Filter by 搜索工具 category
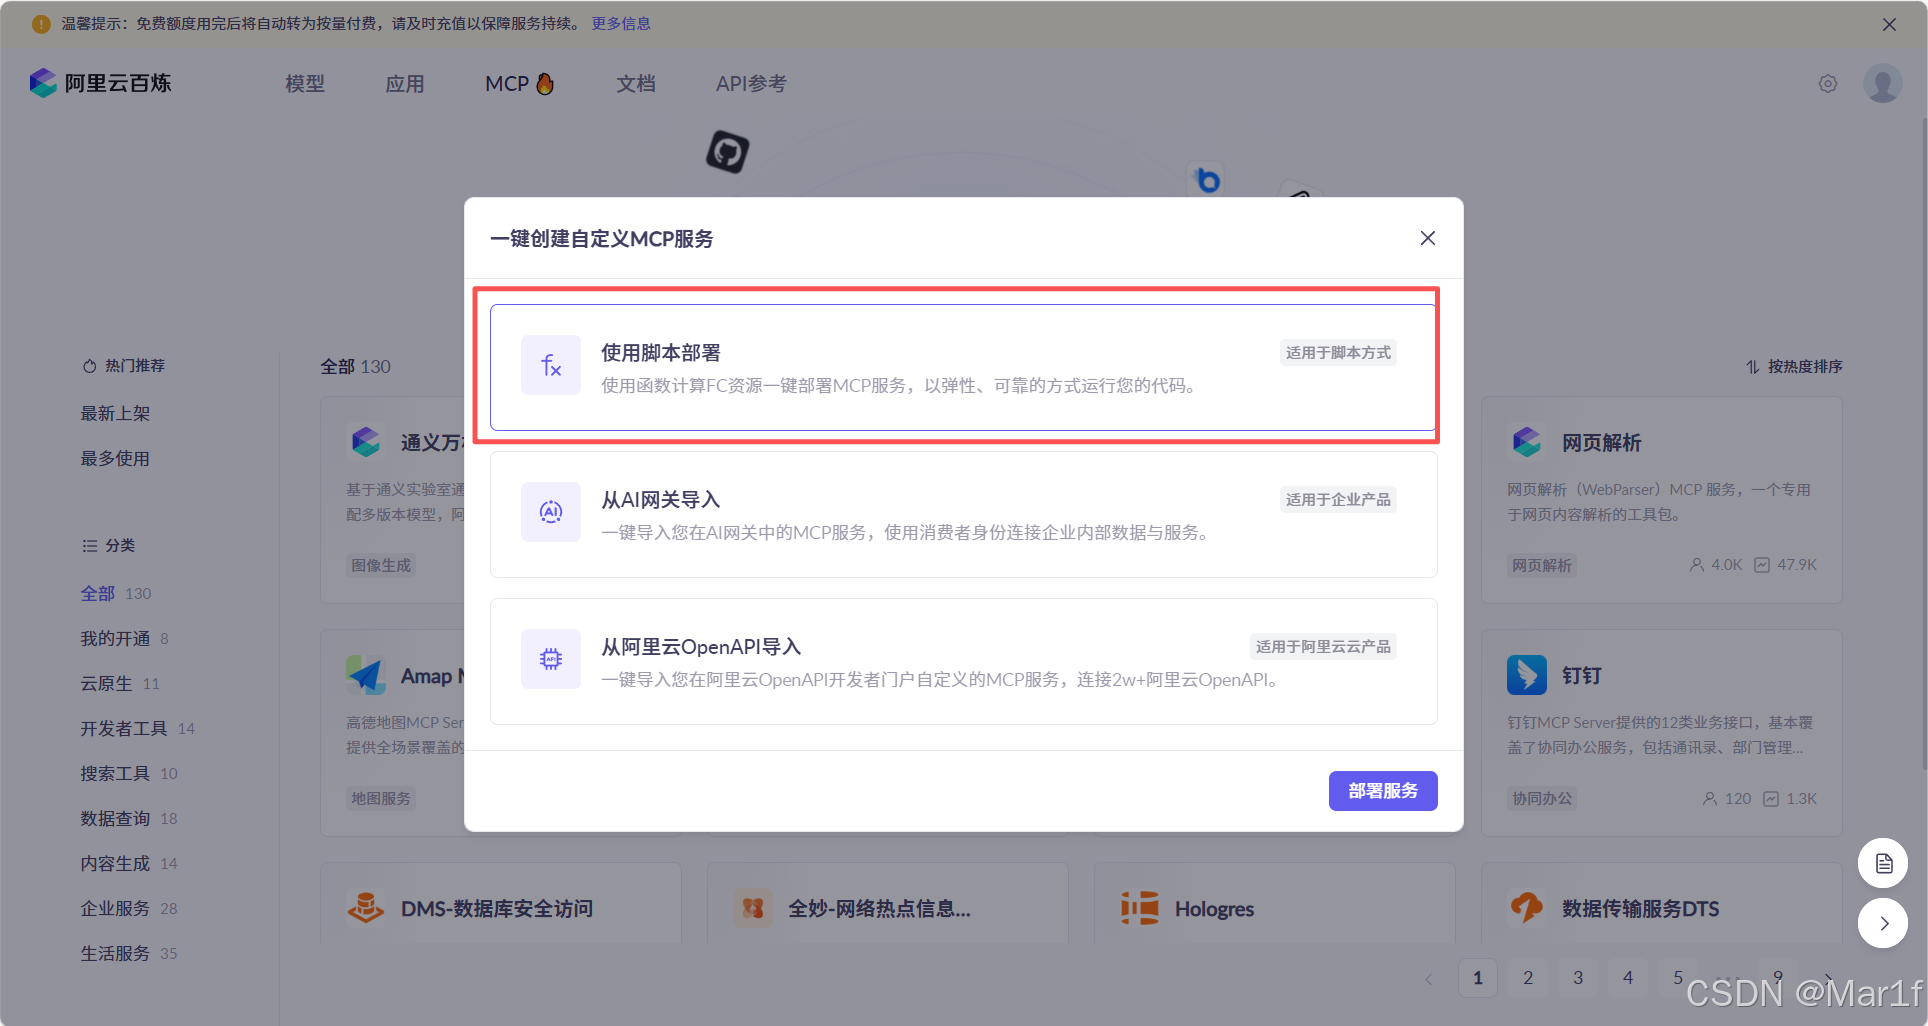The height and width of the screenshot is (1026, 1928). tap(129, 773)
